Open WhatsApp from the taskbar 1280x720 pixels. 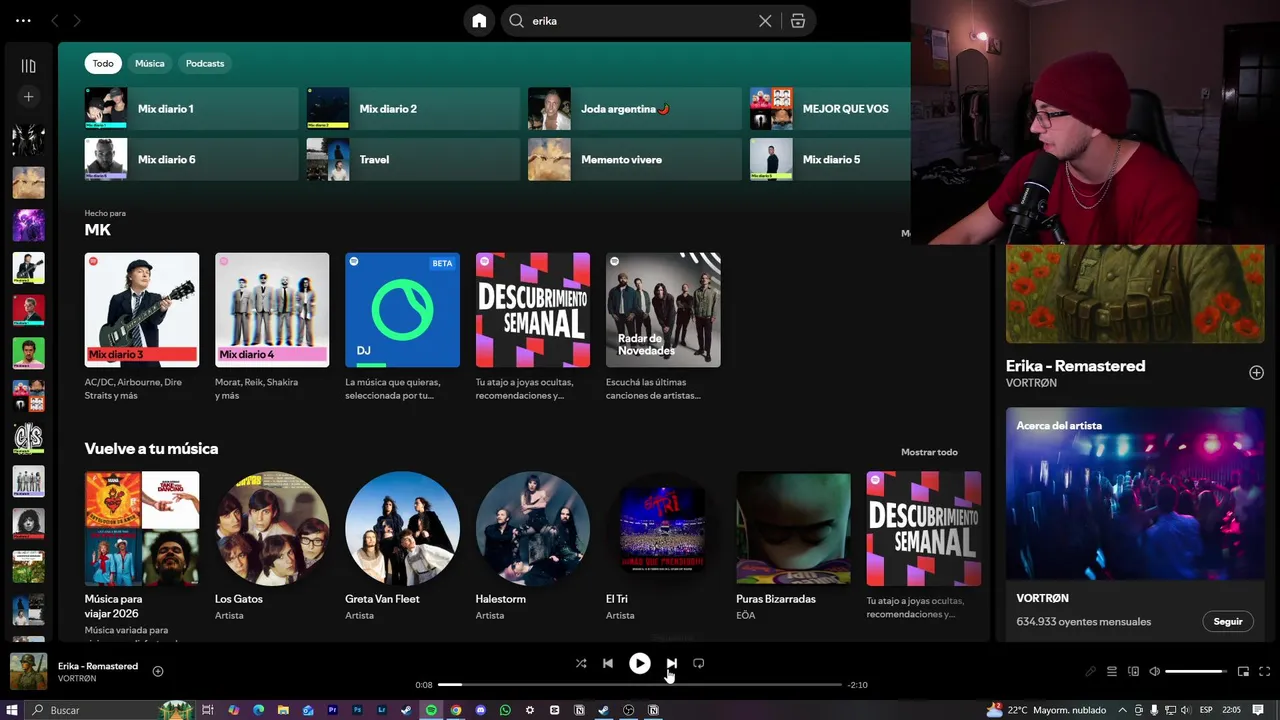tap(505, 710)
